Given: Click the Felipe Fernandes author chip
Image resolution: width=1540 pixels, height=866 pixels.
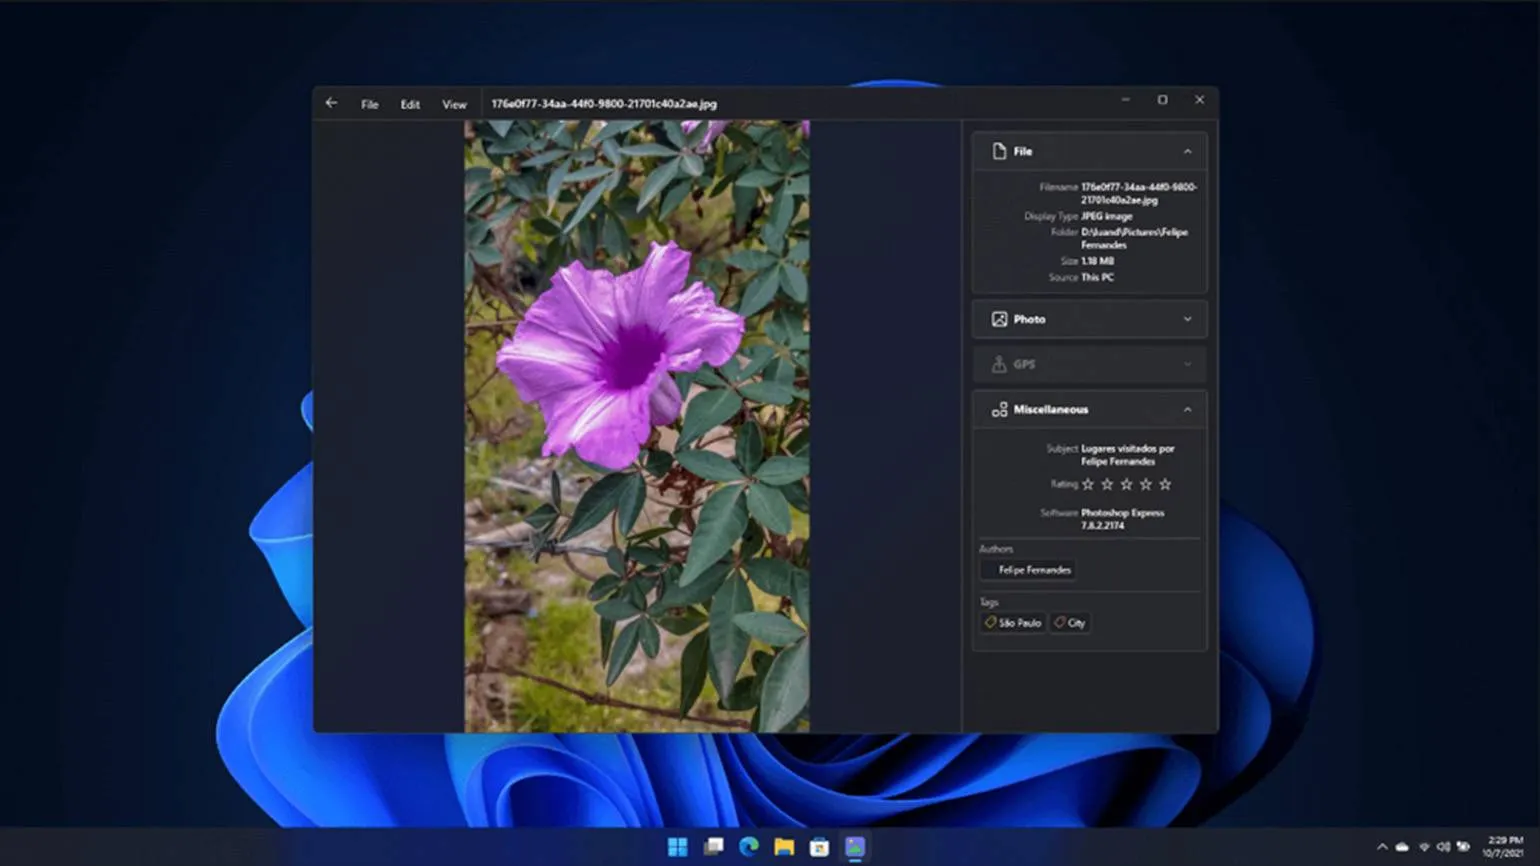Looking at the screenshot, I should tap(1028, 570).
